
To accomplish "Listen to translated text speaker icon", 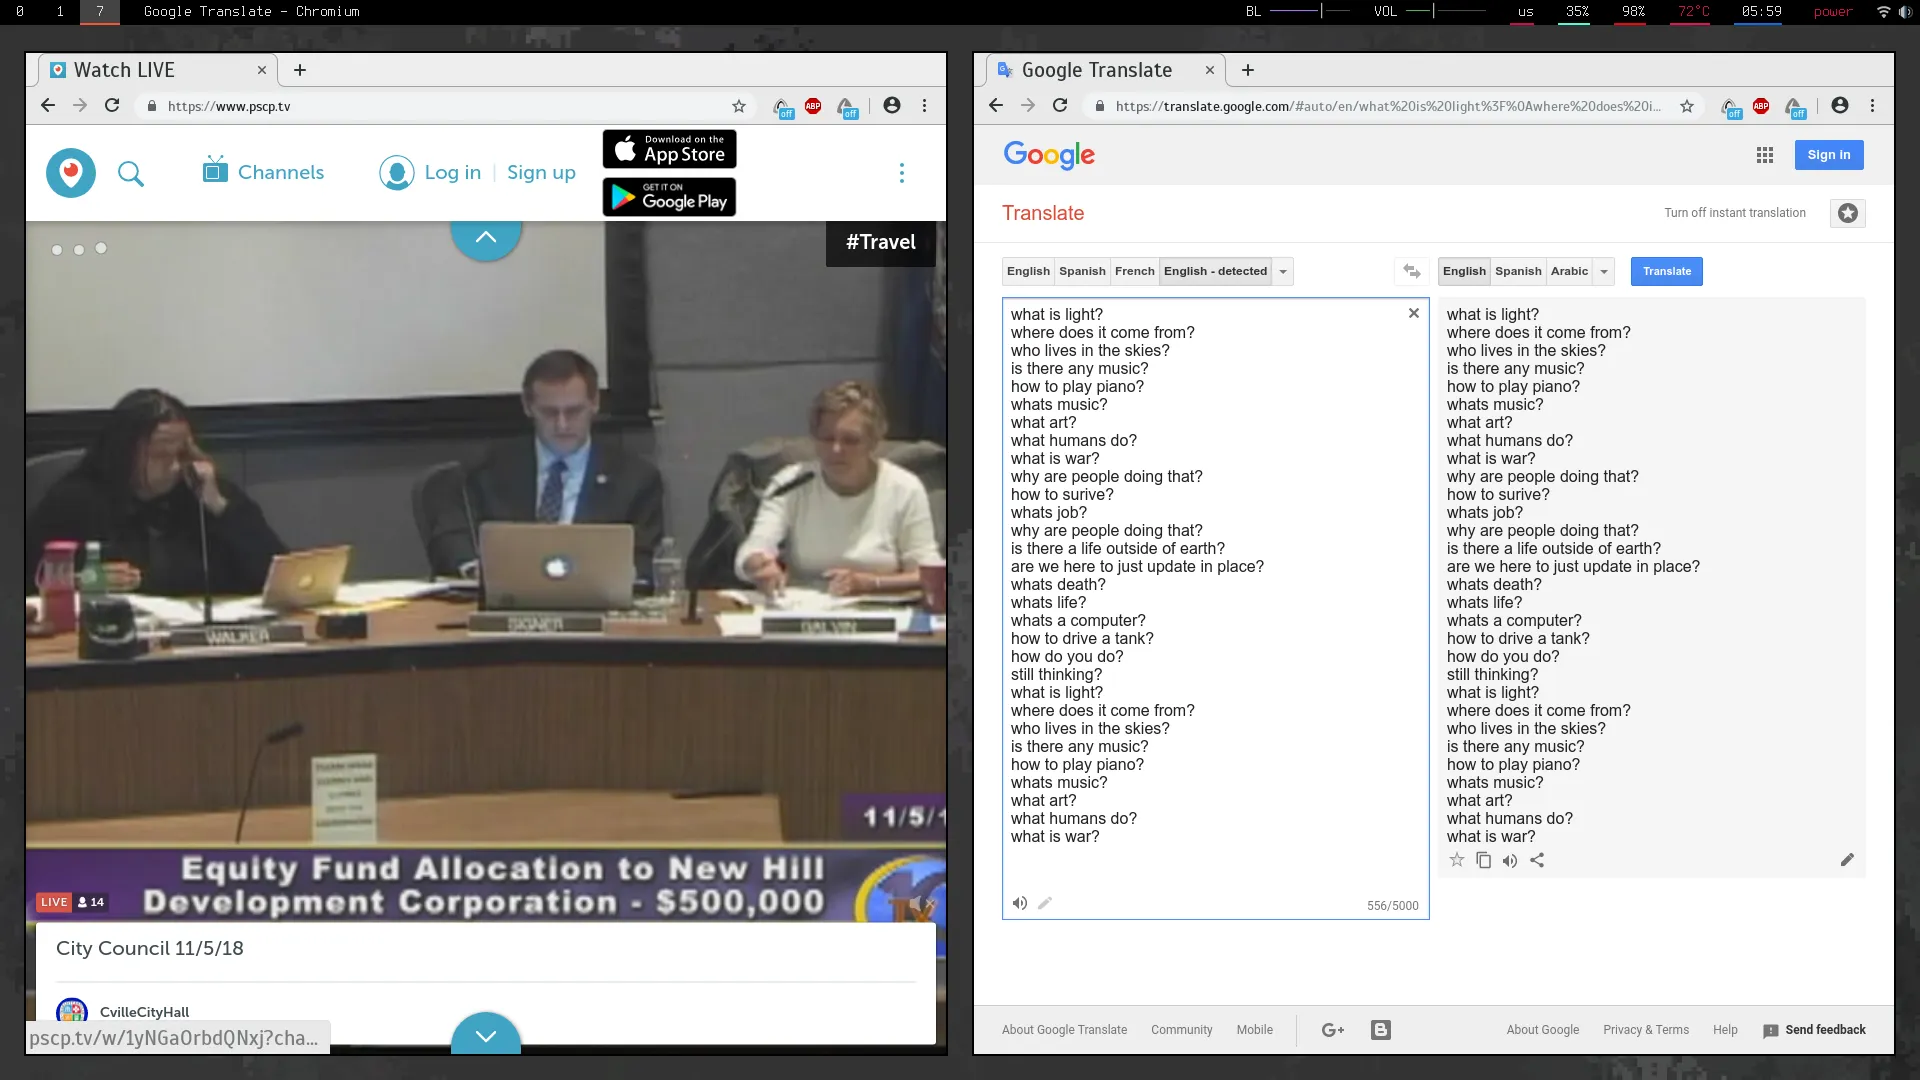I will [x=1510, y=860].
